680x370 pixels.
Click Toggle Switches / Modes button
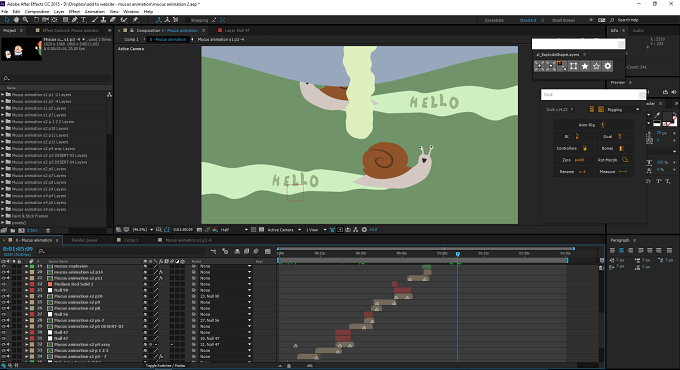(165, 366)
